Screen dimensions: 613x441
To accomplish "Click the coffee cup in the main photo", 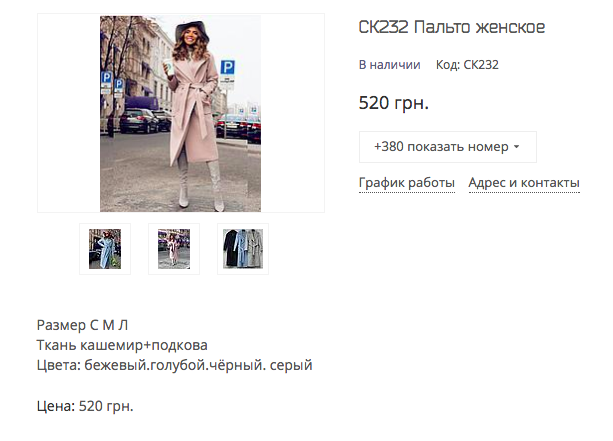I will click(168, 66).
